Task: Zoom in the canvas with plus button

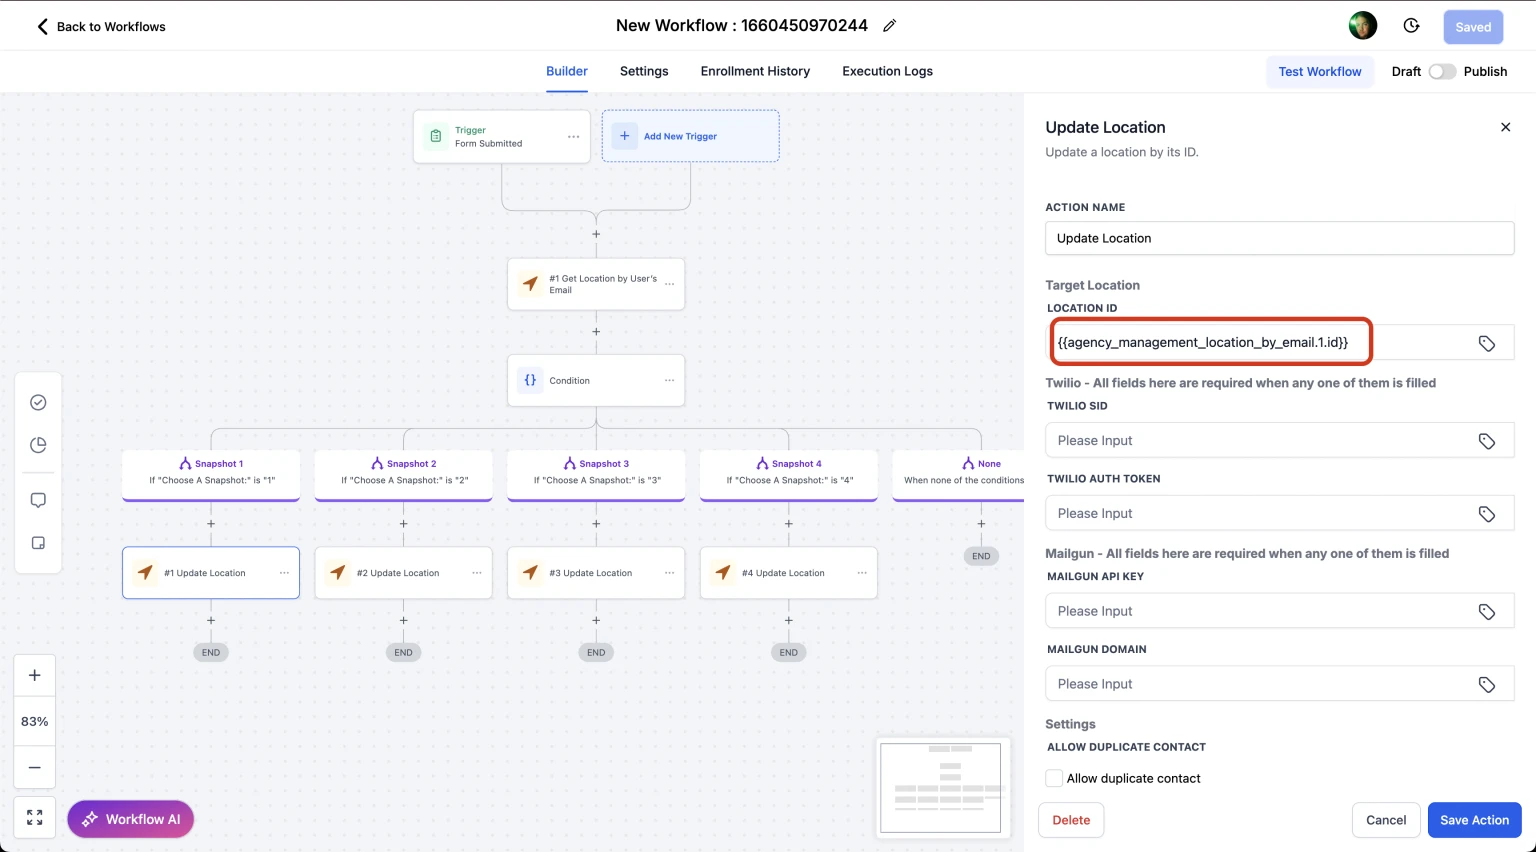Action: tap(35, 675)
